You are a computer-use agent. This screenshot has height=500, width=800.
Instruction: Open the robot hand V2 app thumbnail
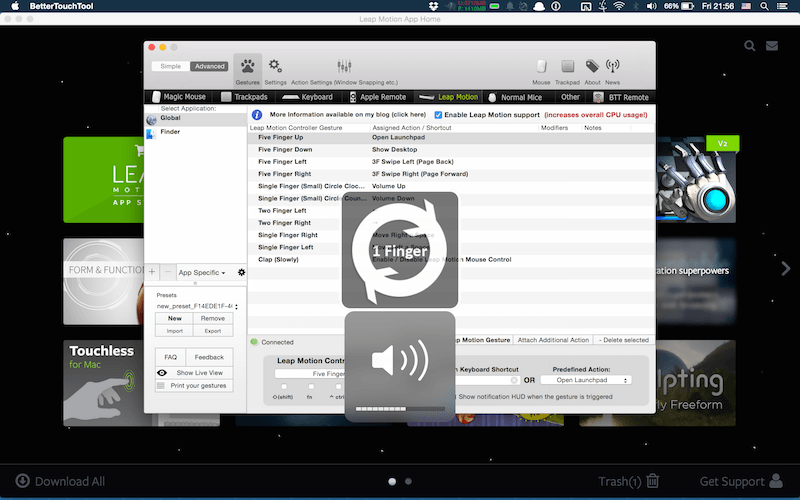[695, 180]
